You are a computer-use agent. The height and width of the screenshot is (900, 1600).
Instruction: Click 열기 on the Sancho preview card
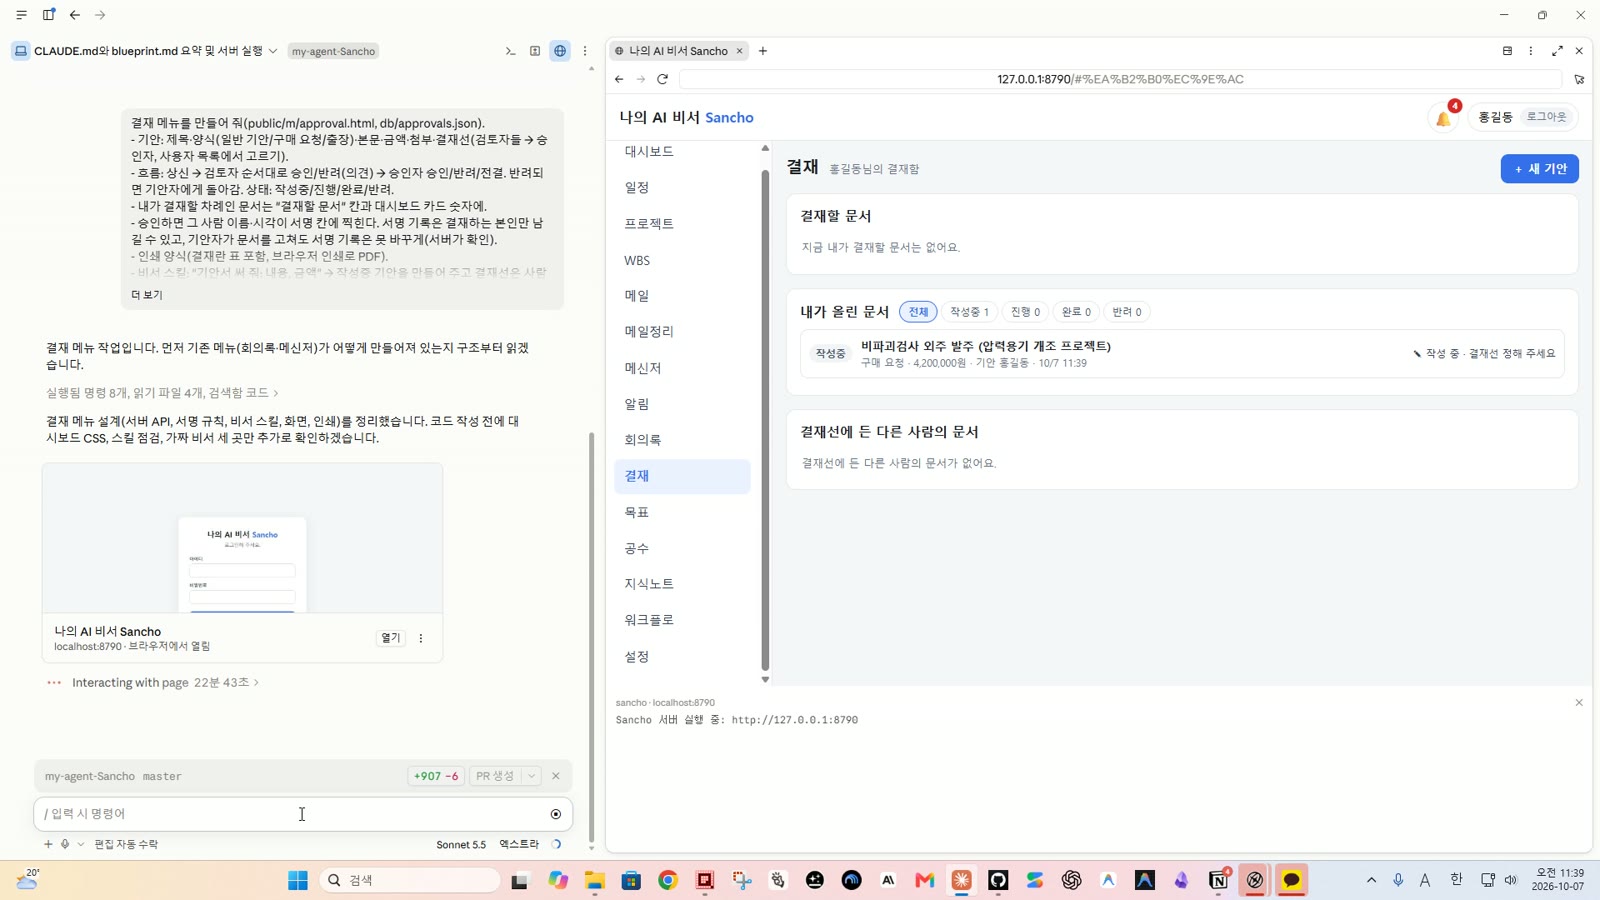391,638
